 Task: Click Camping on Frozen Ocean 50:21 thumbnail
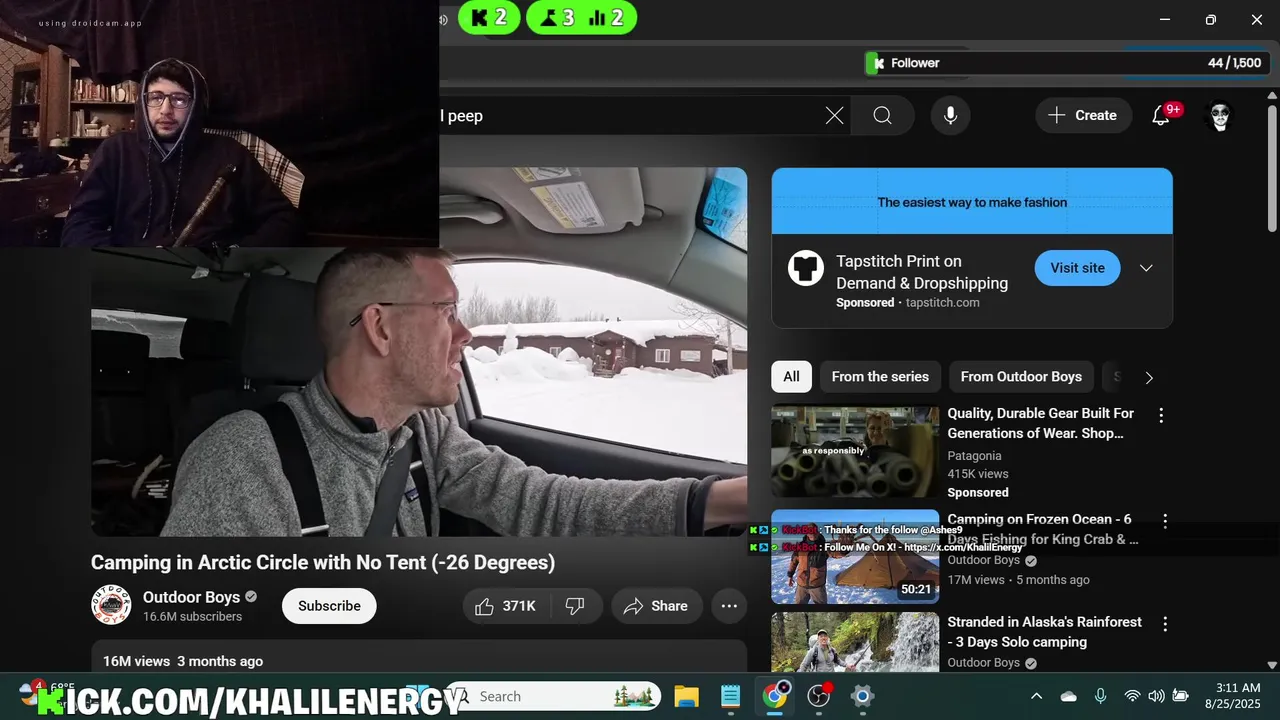tap(855, 556)
